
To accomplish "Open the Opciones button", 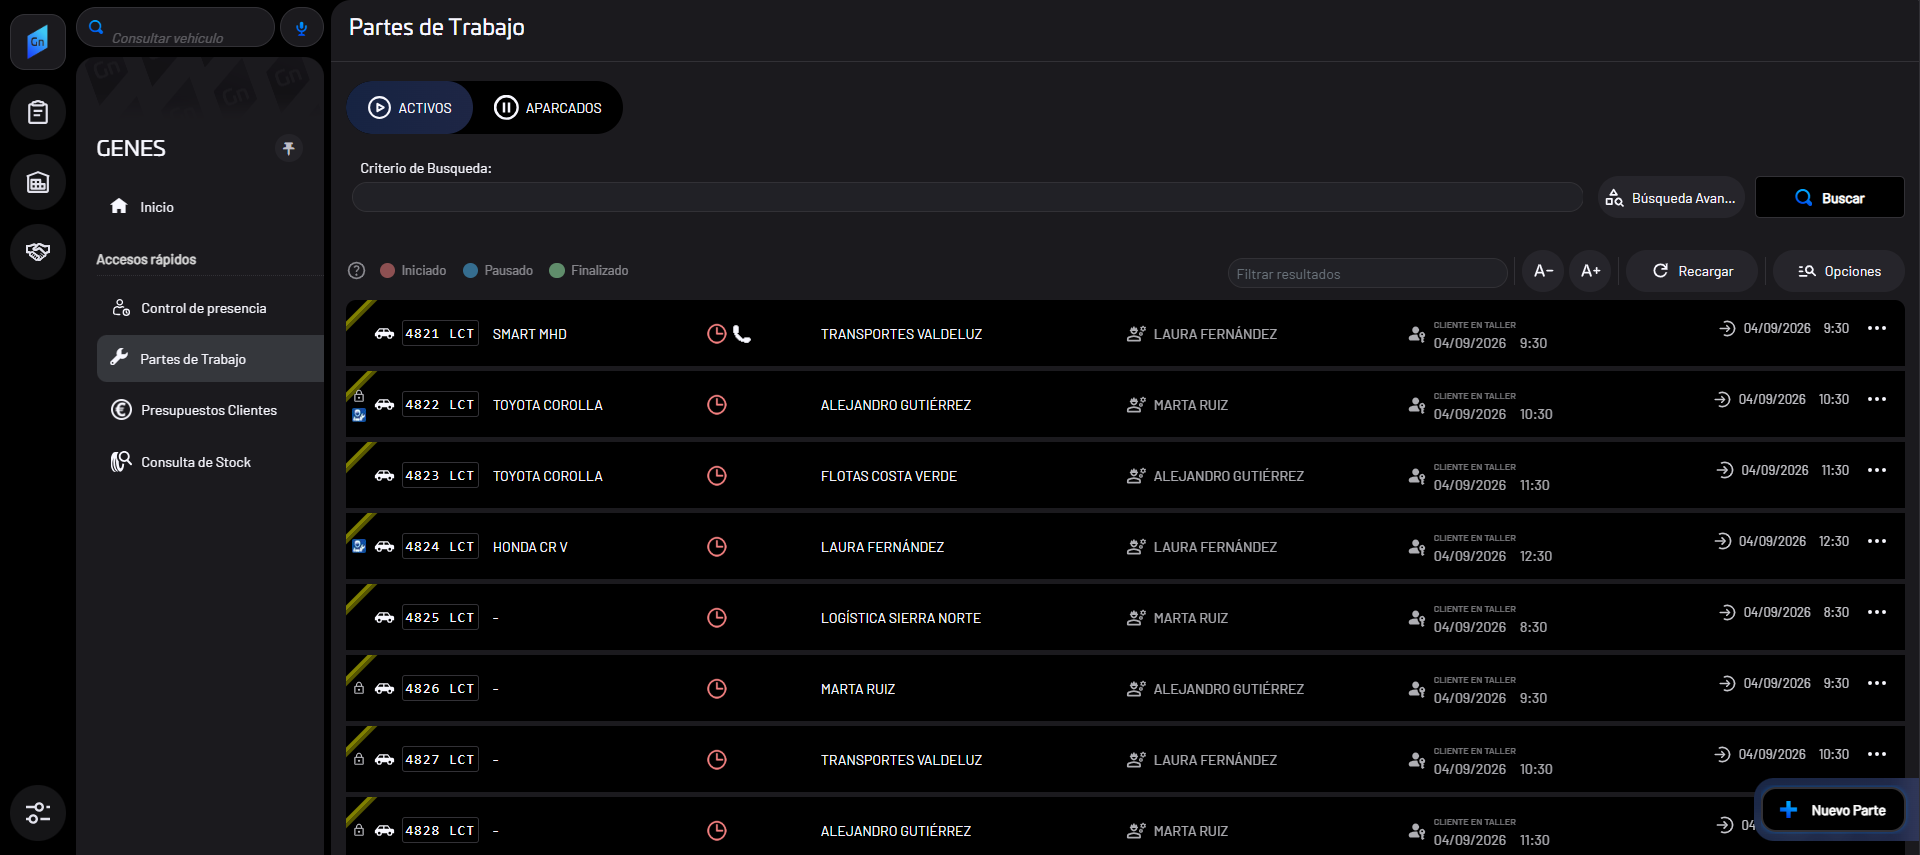I will pyautogui.click(x=1838, y=271).
